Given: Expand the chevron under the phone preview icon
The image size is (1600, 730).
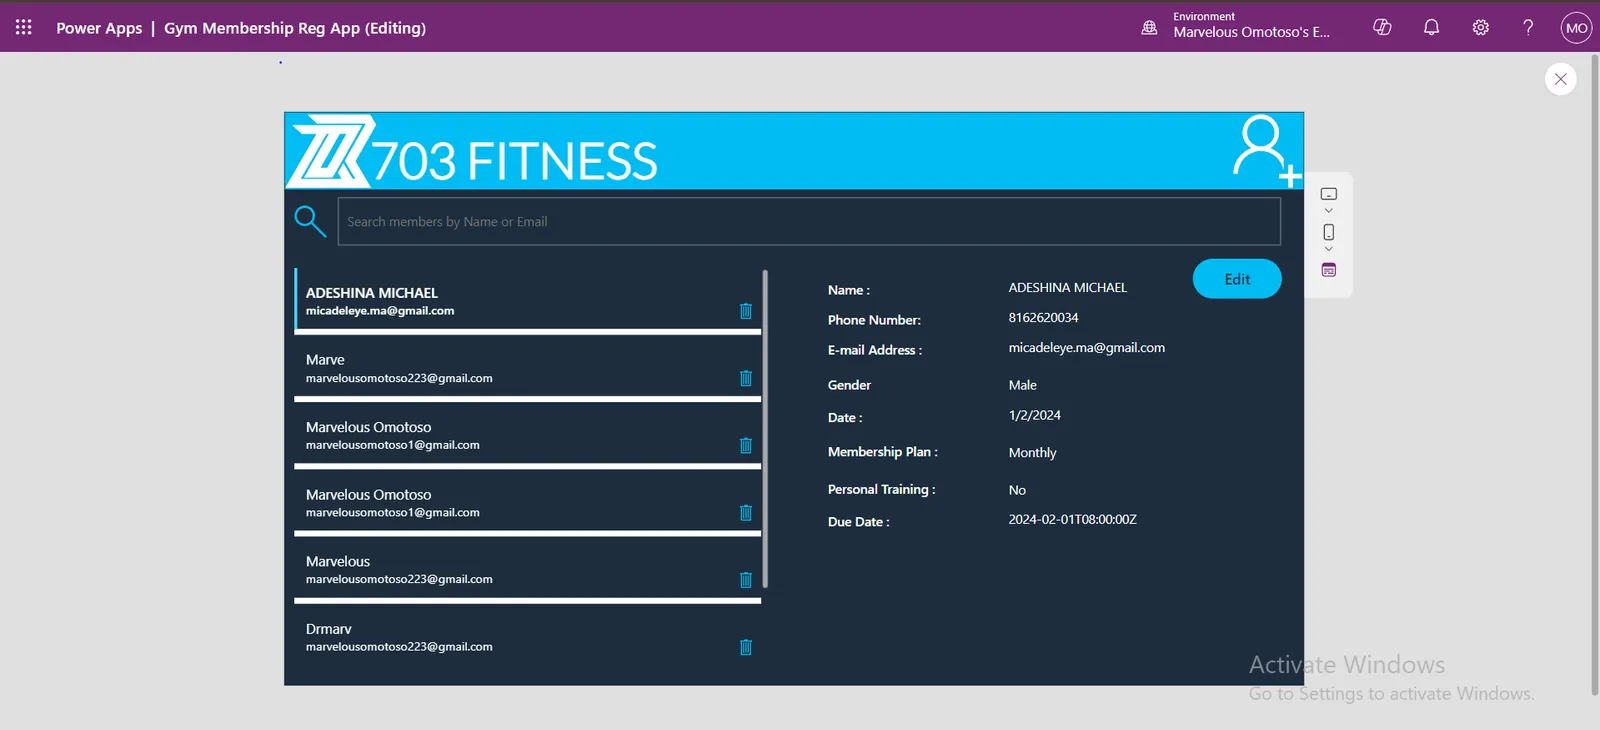Looking at the screenshot, I should point(1328,249).
